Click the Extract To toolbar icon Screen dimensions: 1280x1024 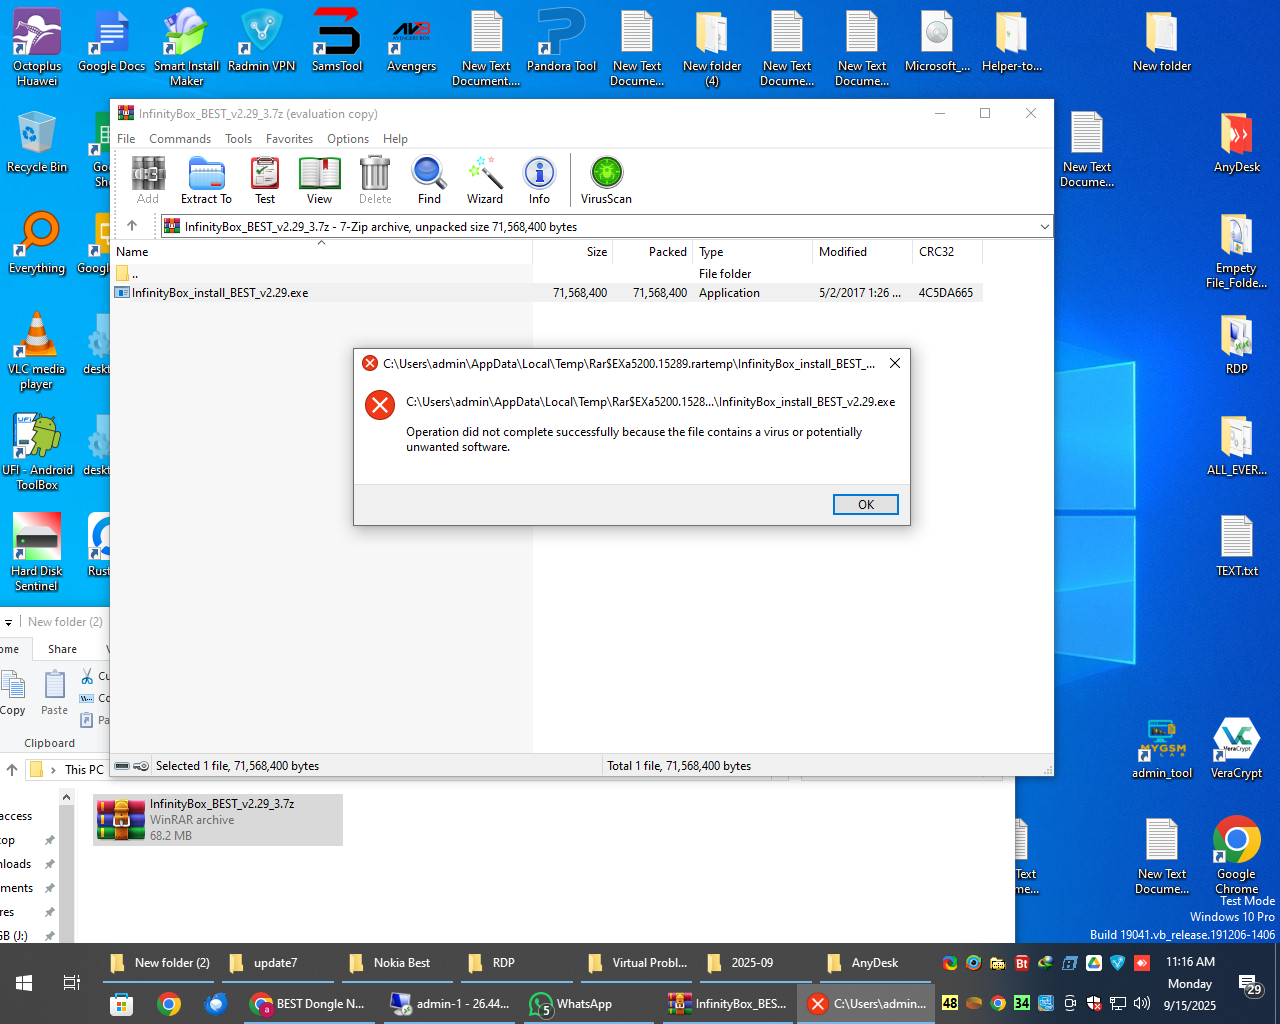coord(206,180)
